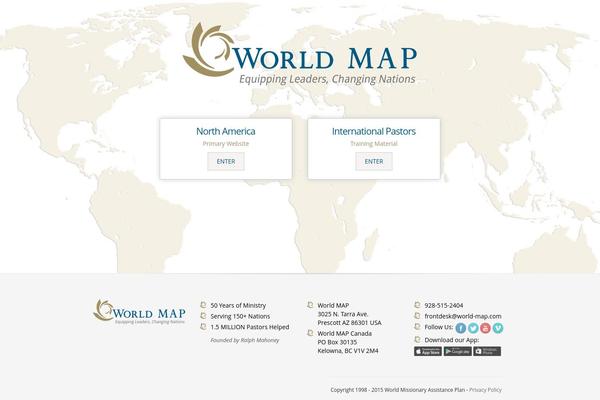Open the Twitter social icon
This screenshot has height=400, width=600.
473,328
